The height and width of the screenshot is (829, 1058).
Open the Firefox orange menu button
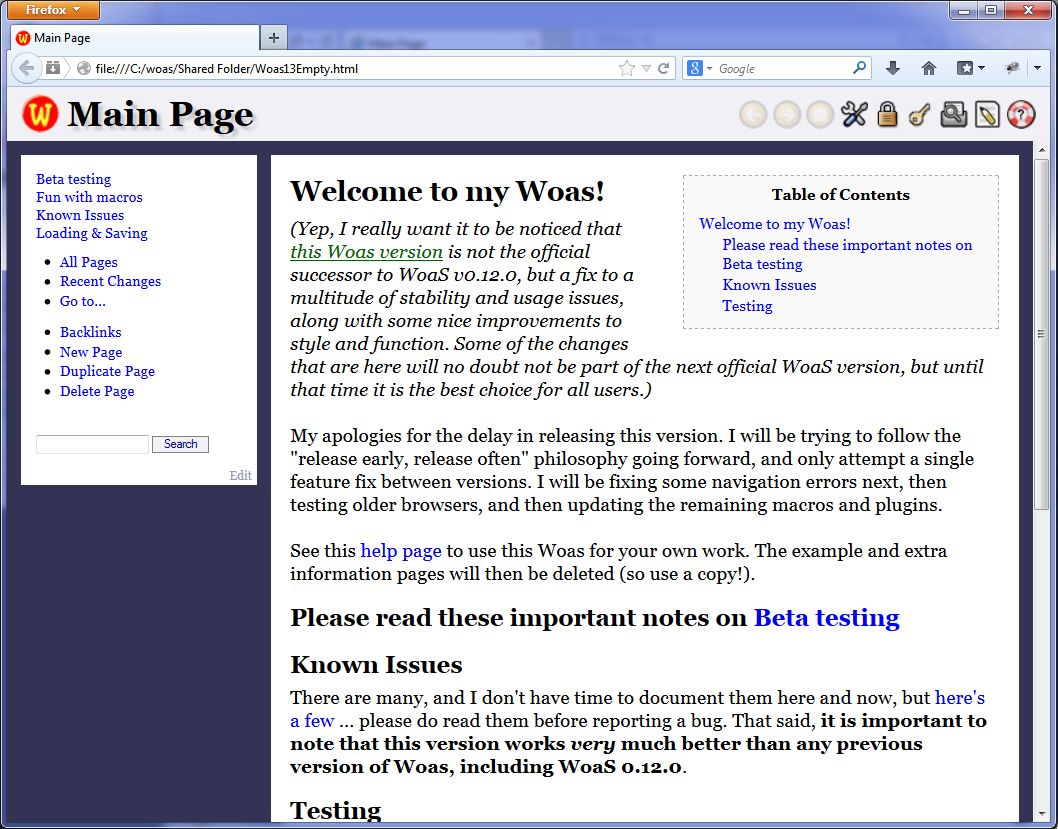tap(52, 10)
